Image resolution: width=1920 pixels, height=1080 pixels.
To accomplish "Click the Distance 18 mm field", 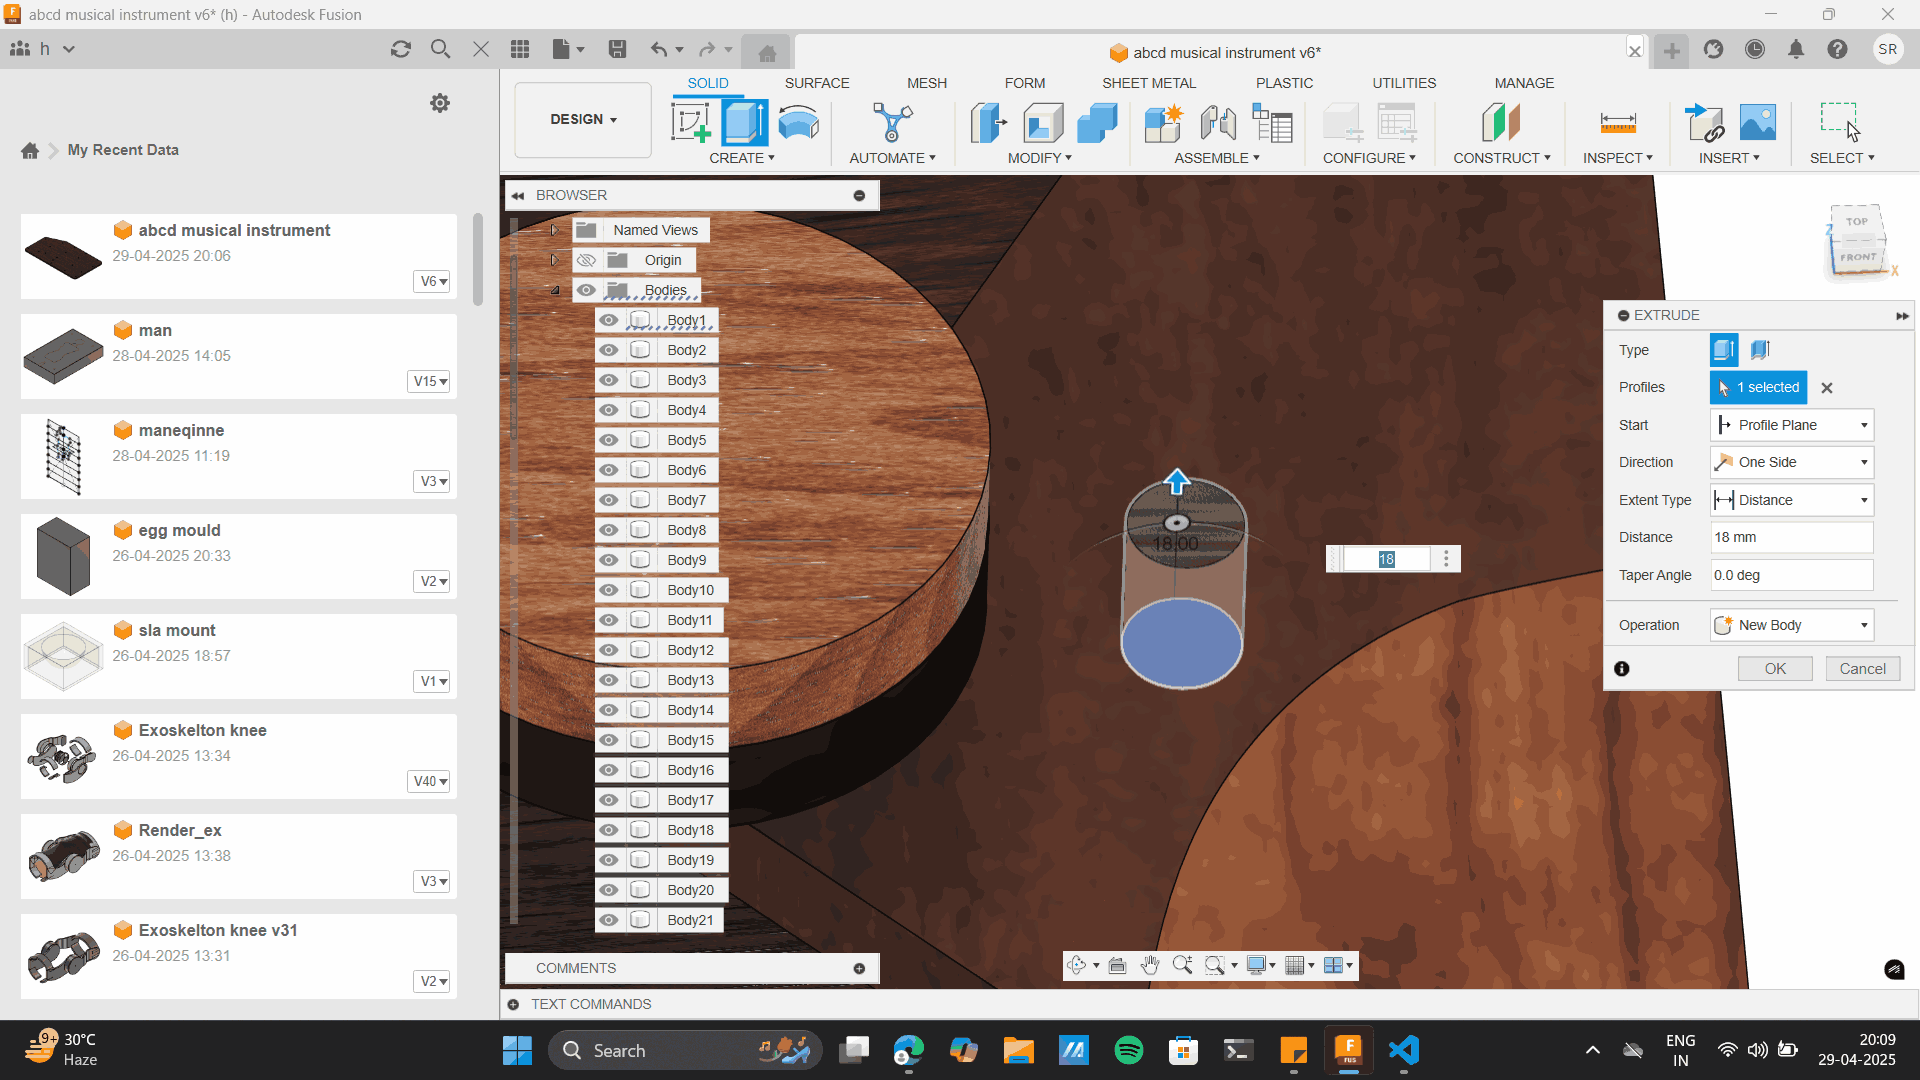I will [1791, 537].
